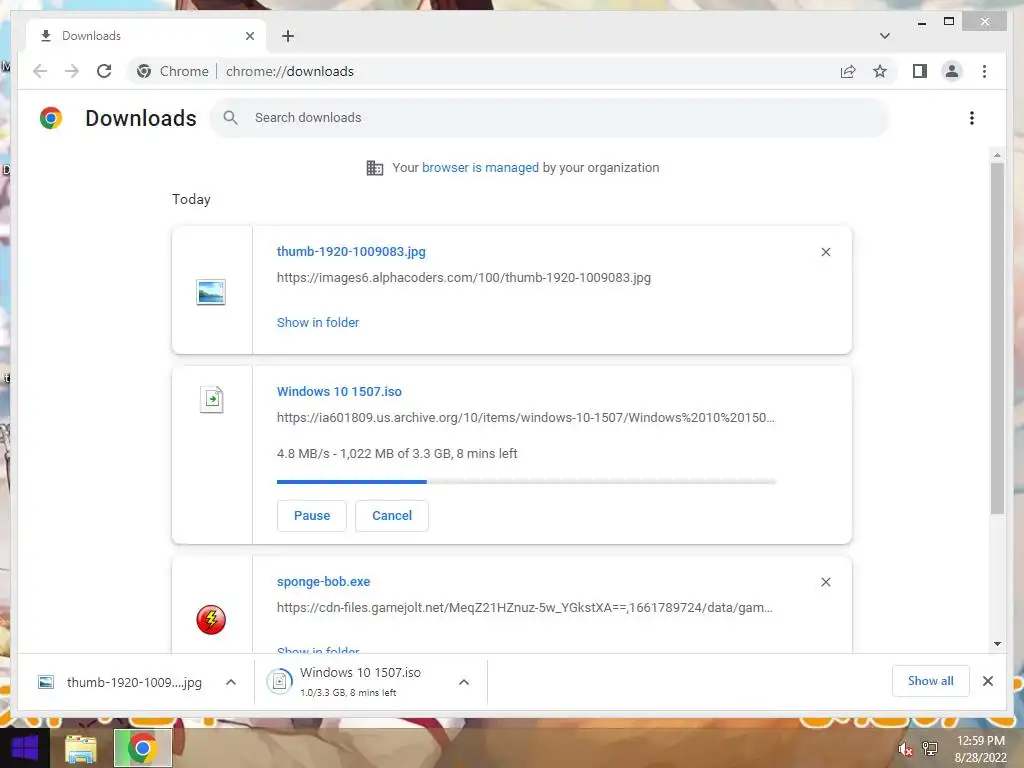Cancel the Windows 10 1507.iso download
Viewport: 1024px width, 768px height.
392,515
